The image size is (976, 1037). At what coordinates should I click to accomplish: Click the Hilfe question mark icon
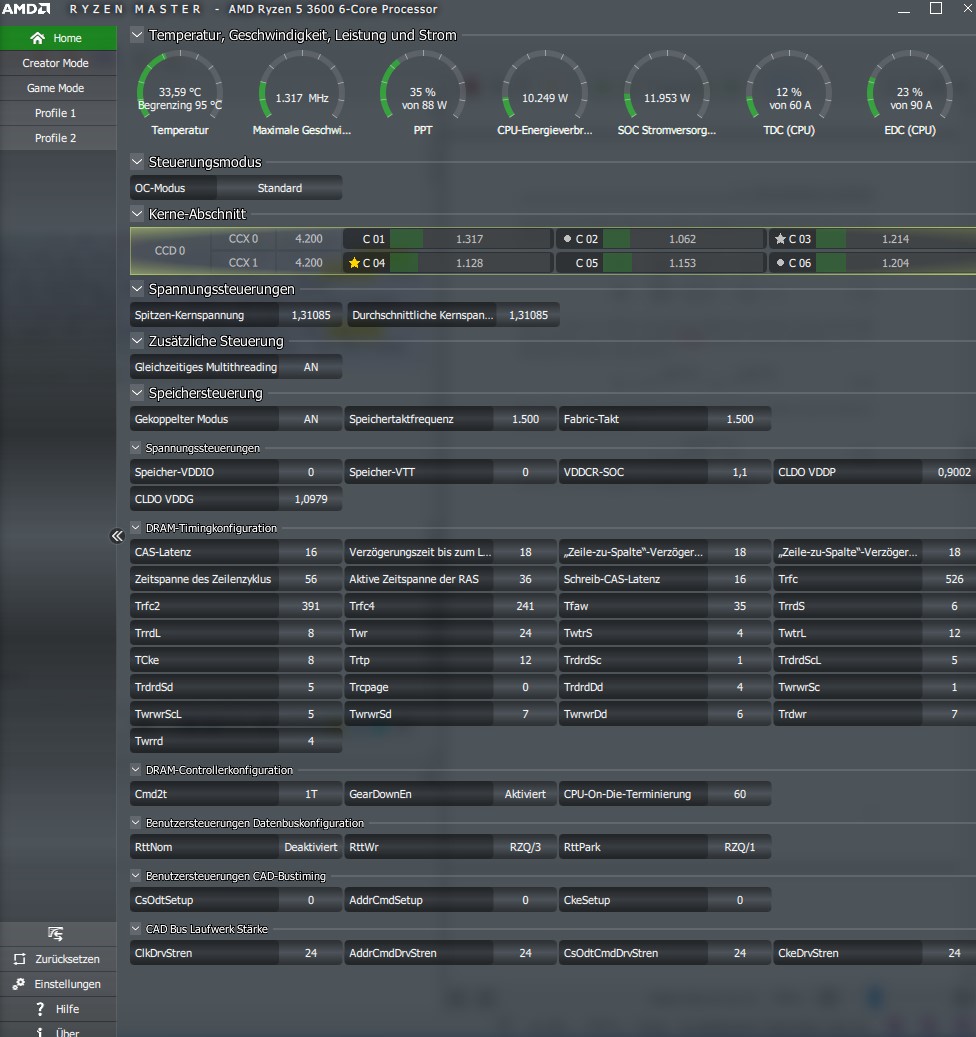coord(40,1009)
